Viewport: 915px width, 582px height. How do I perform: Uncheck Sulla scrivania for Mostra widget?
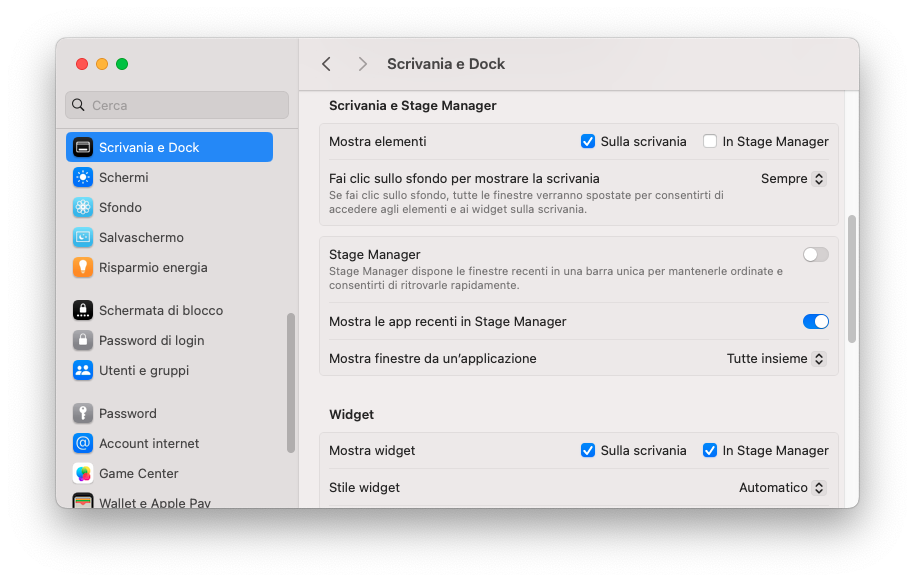coord(588,451)
